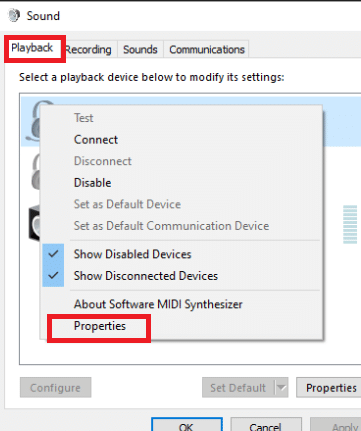The width and height of the screenshot is (361, 431).
Task: Click the Properties button below device list
Action: [329, 387]
